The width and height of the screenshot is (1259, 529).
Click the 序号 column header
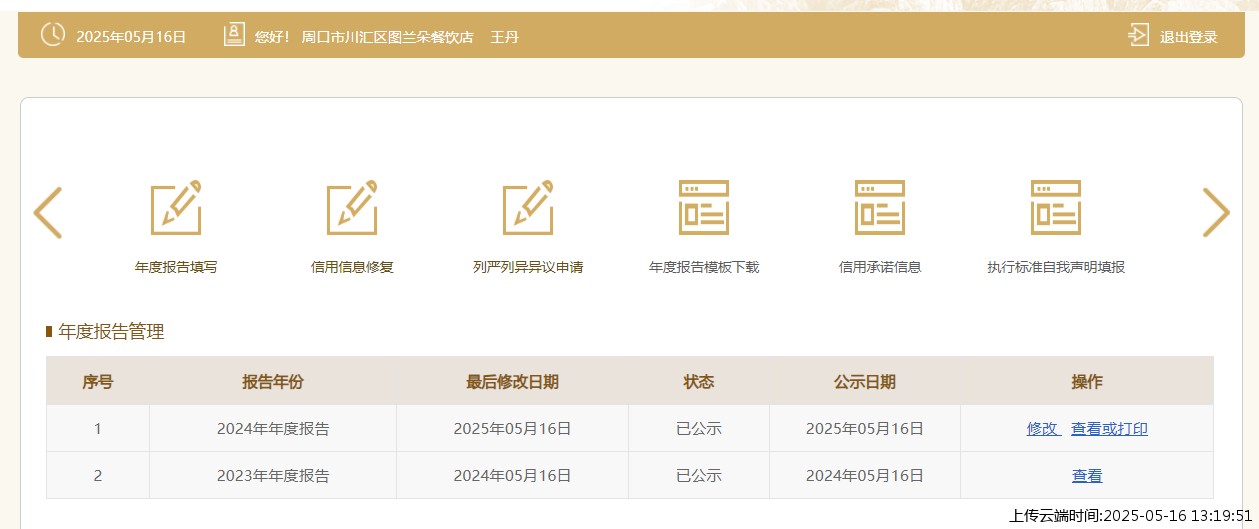click(97, 381)
